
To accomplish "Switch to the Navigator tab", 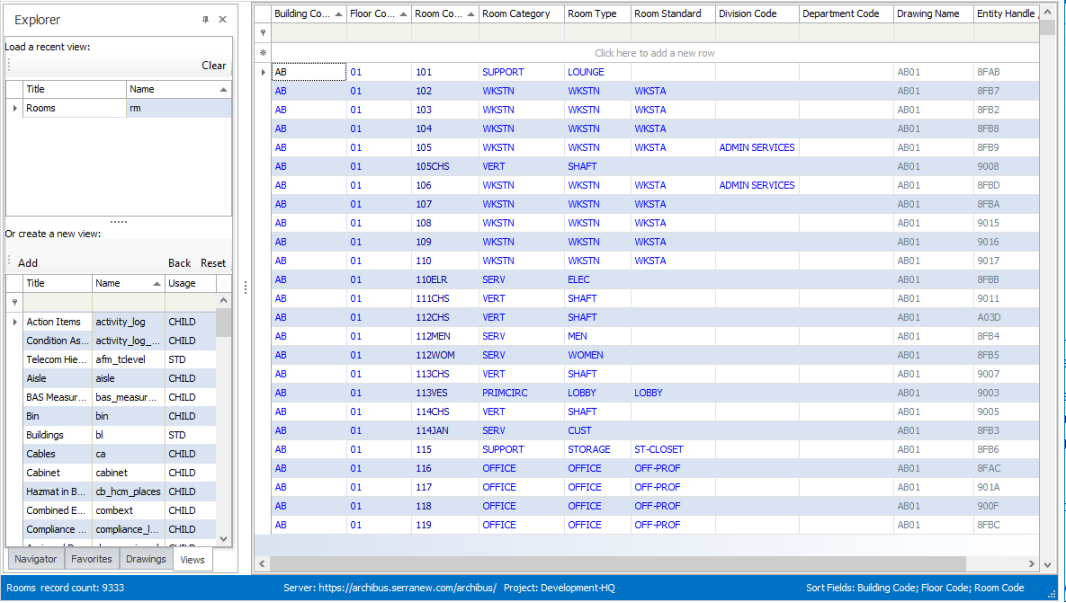I will tap(34, 559).
